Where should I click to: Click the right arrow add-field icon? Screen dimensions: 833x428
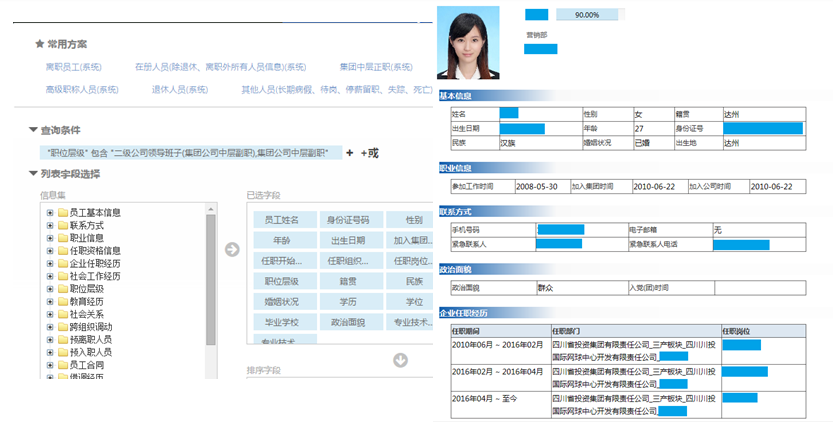[x=232, y=249]
